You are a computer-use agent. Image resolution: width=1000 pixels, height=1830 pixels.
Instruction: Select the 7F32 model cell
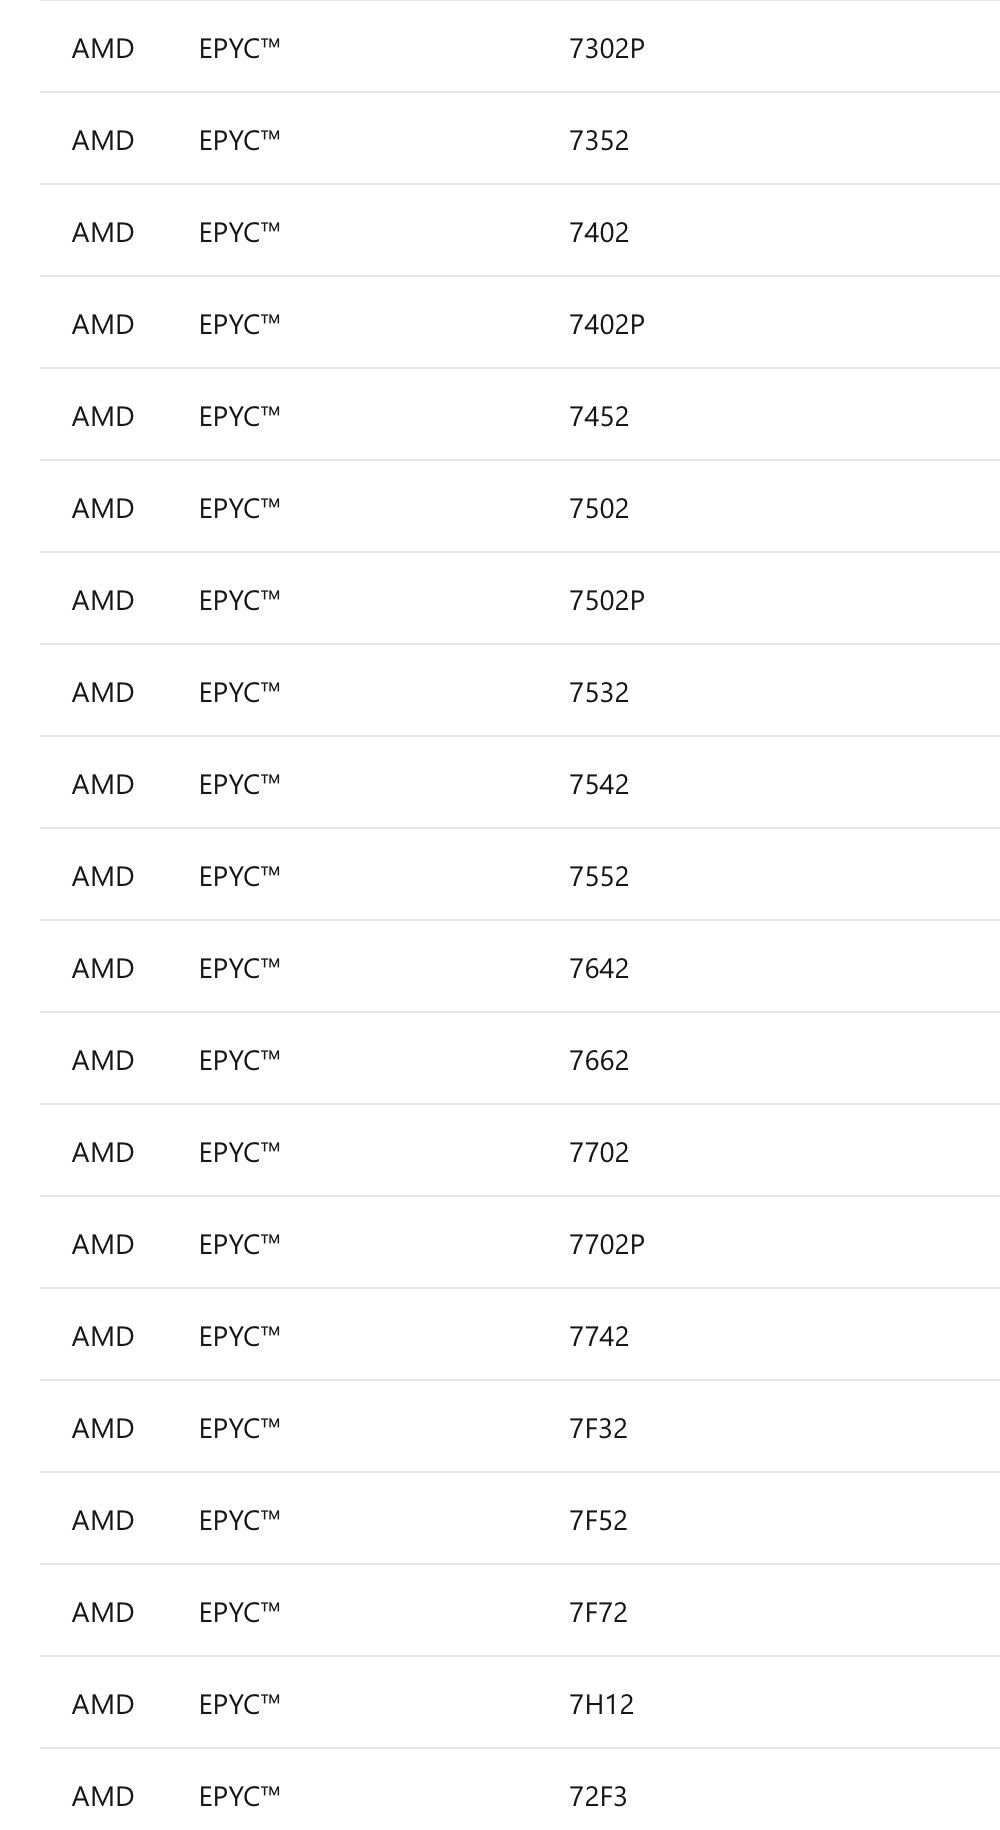pyautogui.click(x=598, y=1429)
